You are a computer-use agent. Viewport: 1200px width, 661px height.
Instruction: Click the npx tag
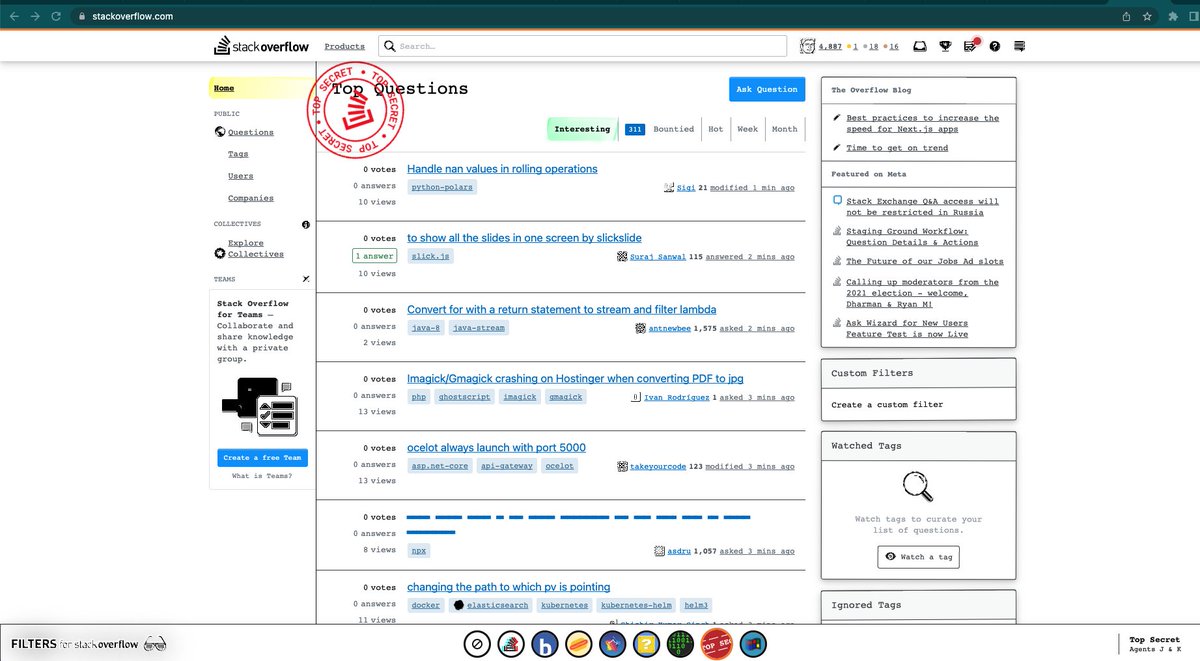coord(418,550)
